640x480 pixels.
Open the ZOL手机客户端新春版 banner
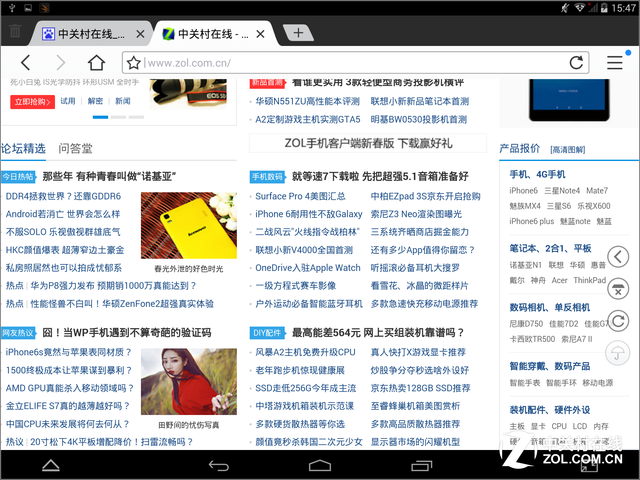pos(368,143)
